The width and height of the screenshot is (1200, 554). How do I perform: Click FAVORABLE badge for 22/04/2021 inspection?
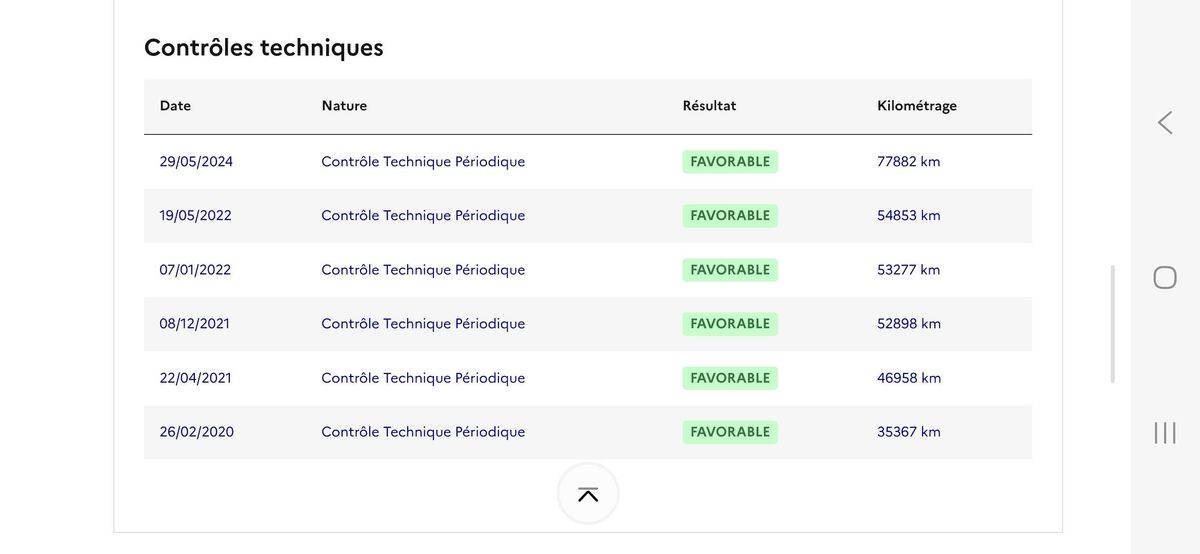pyautogui.click(x=730, y=378)
